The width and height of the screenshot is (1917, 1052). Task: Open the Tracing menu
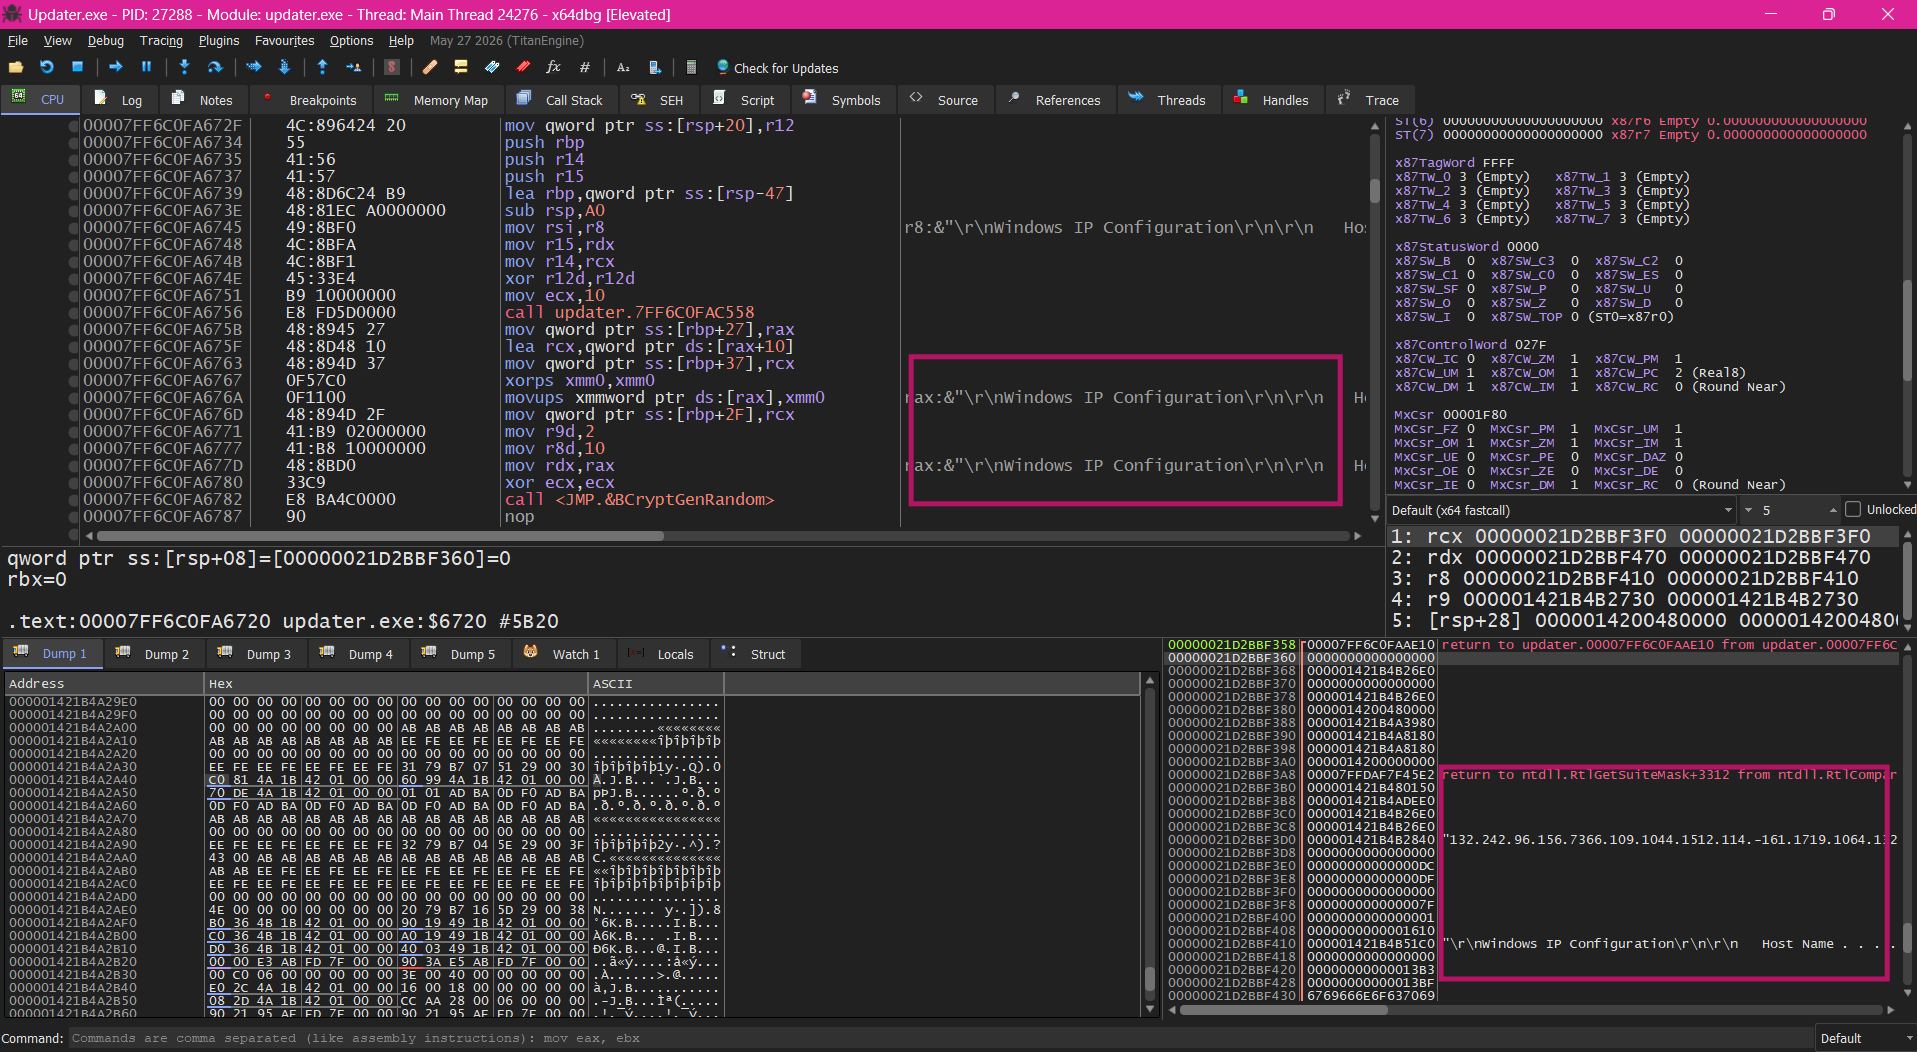tap(161, 41)
